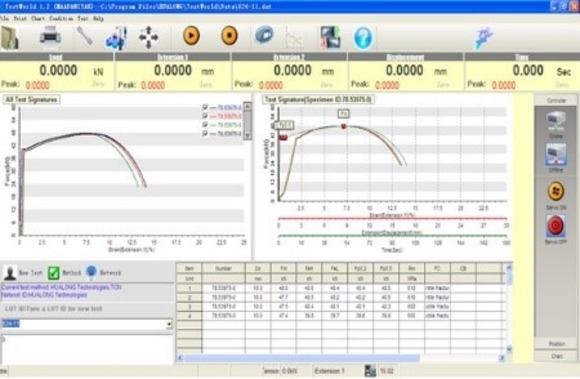Toggle third green curve legend checkbox
Screen dimensions: 580x379
coord(205,125)
